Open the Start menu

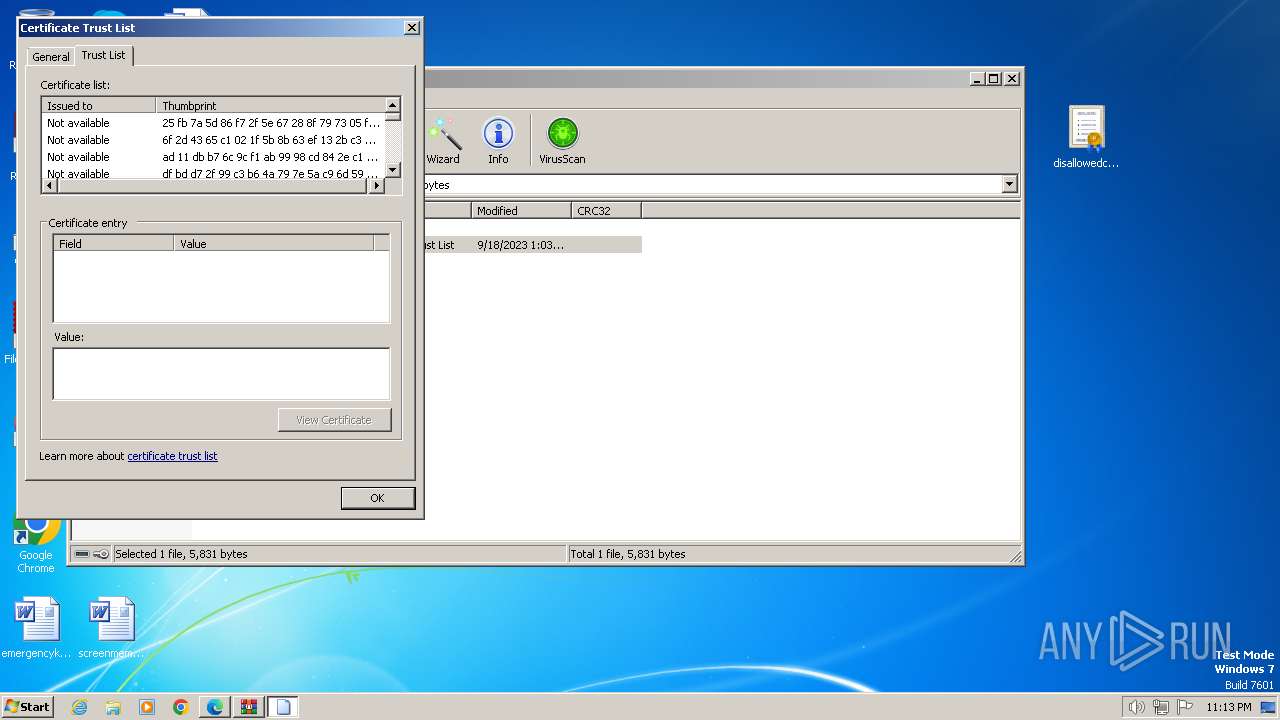tap(27, 707)
